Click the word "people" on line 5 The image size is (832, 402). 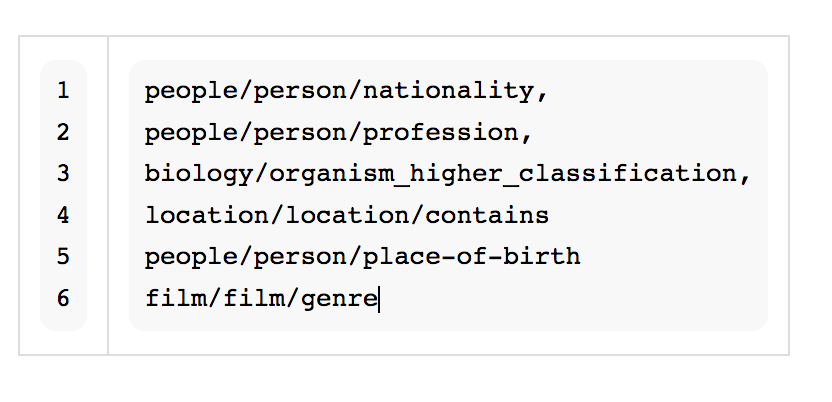click(192, 257)
